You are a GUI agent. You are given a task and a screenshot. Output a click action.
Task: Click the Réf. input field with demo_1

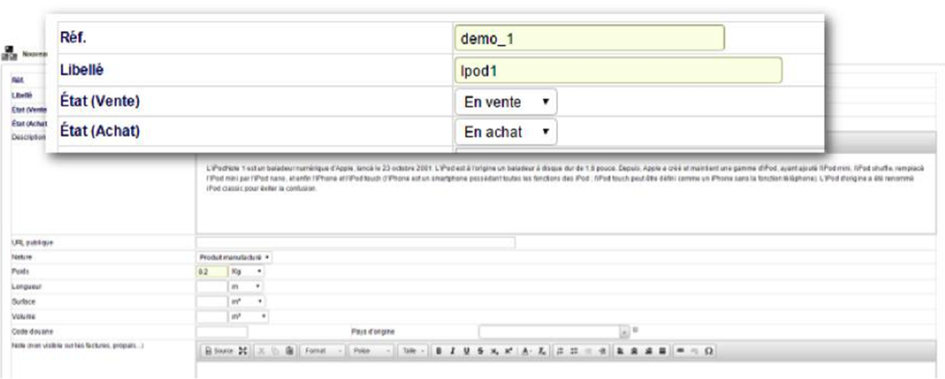coord(589,38)
